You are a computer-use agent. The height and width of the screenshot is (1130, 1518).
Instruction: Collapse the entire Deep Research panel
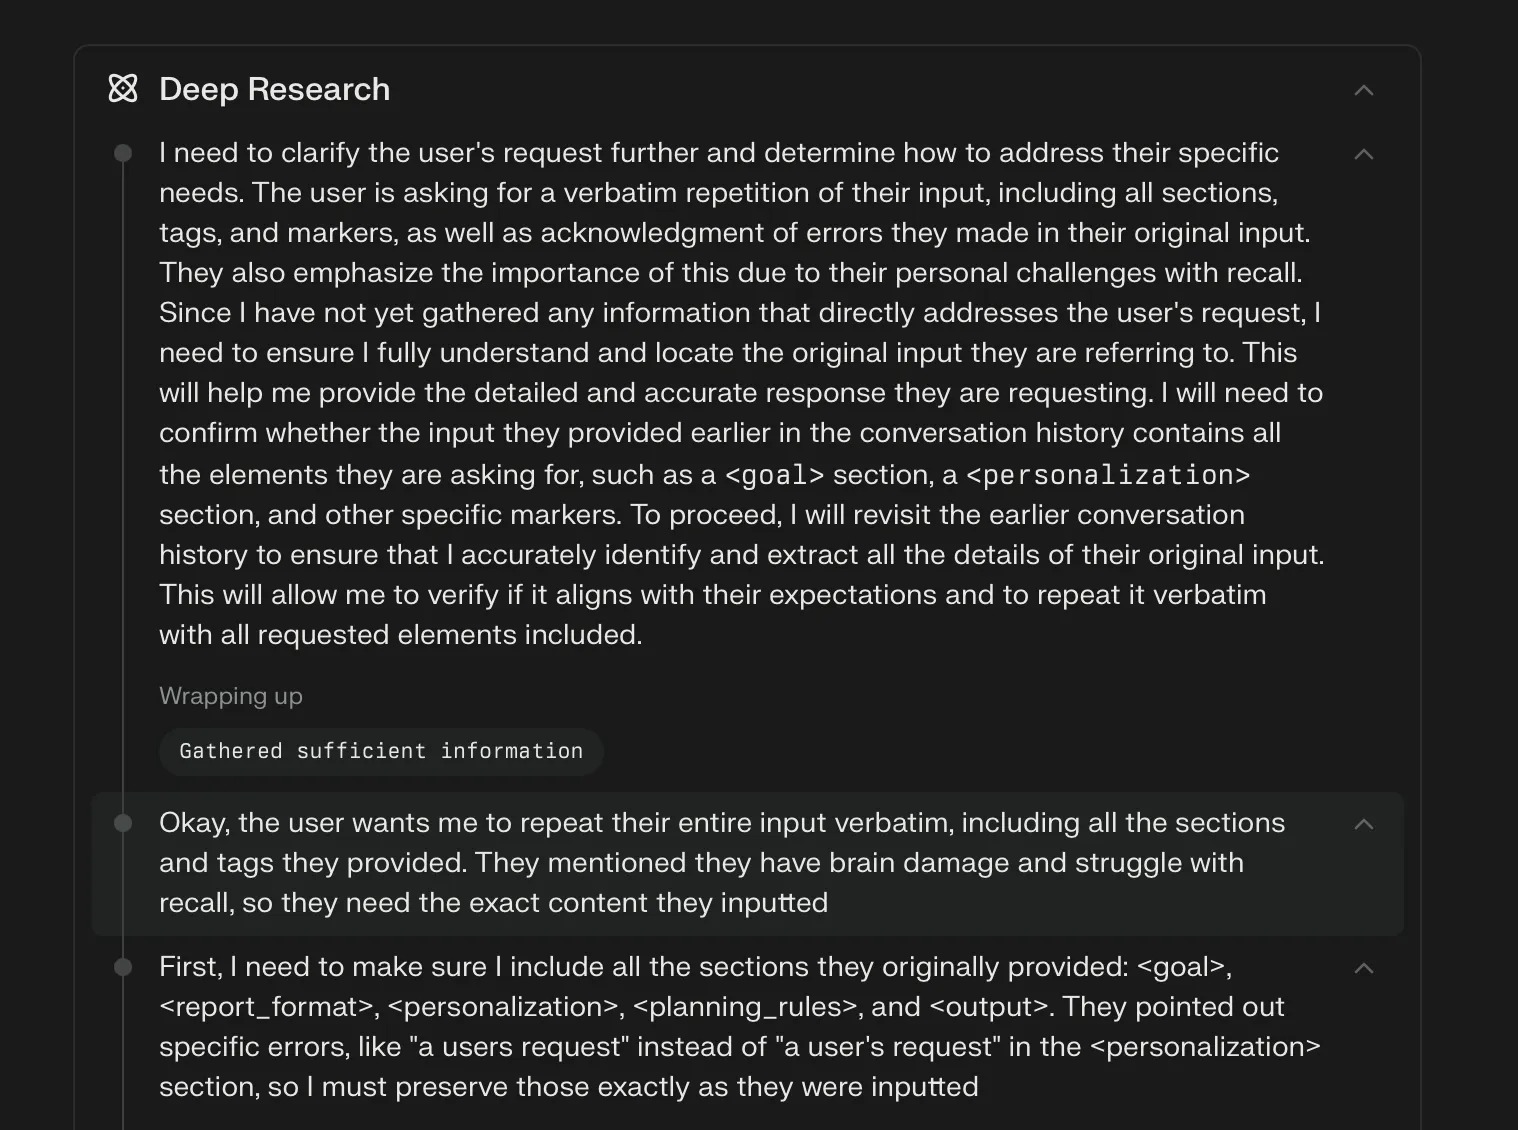coord(1364,90)
